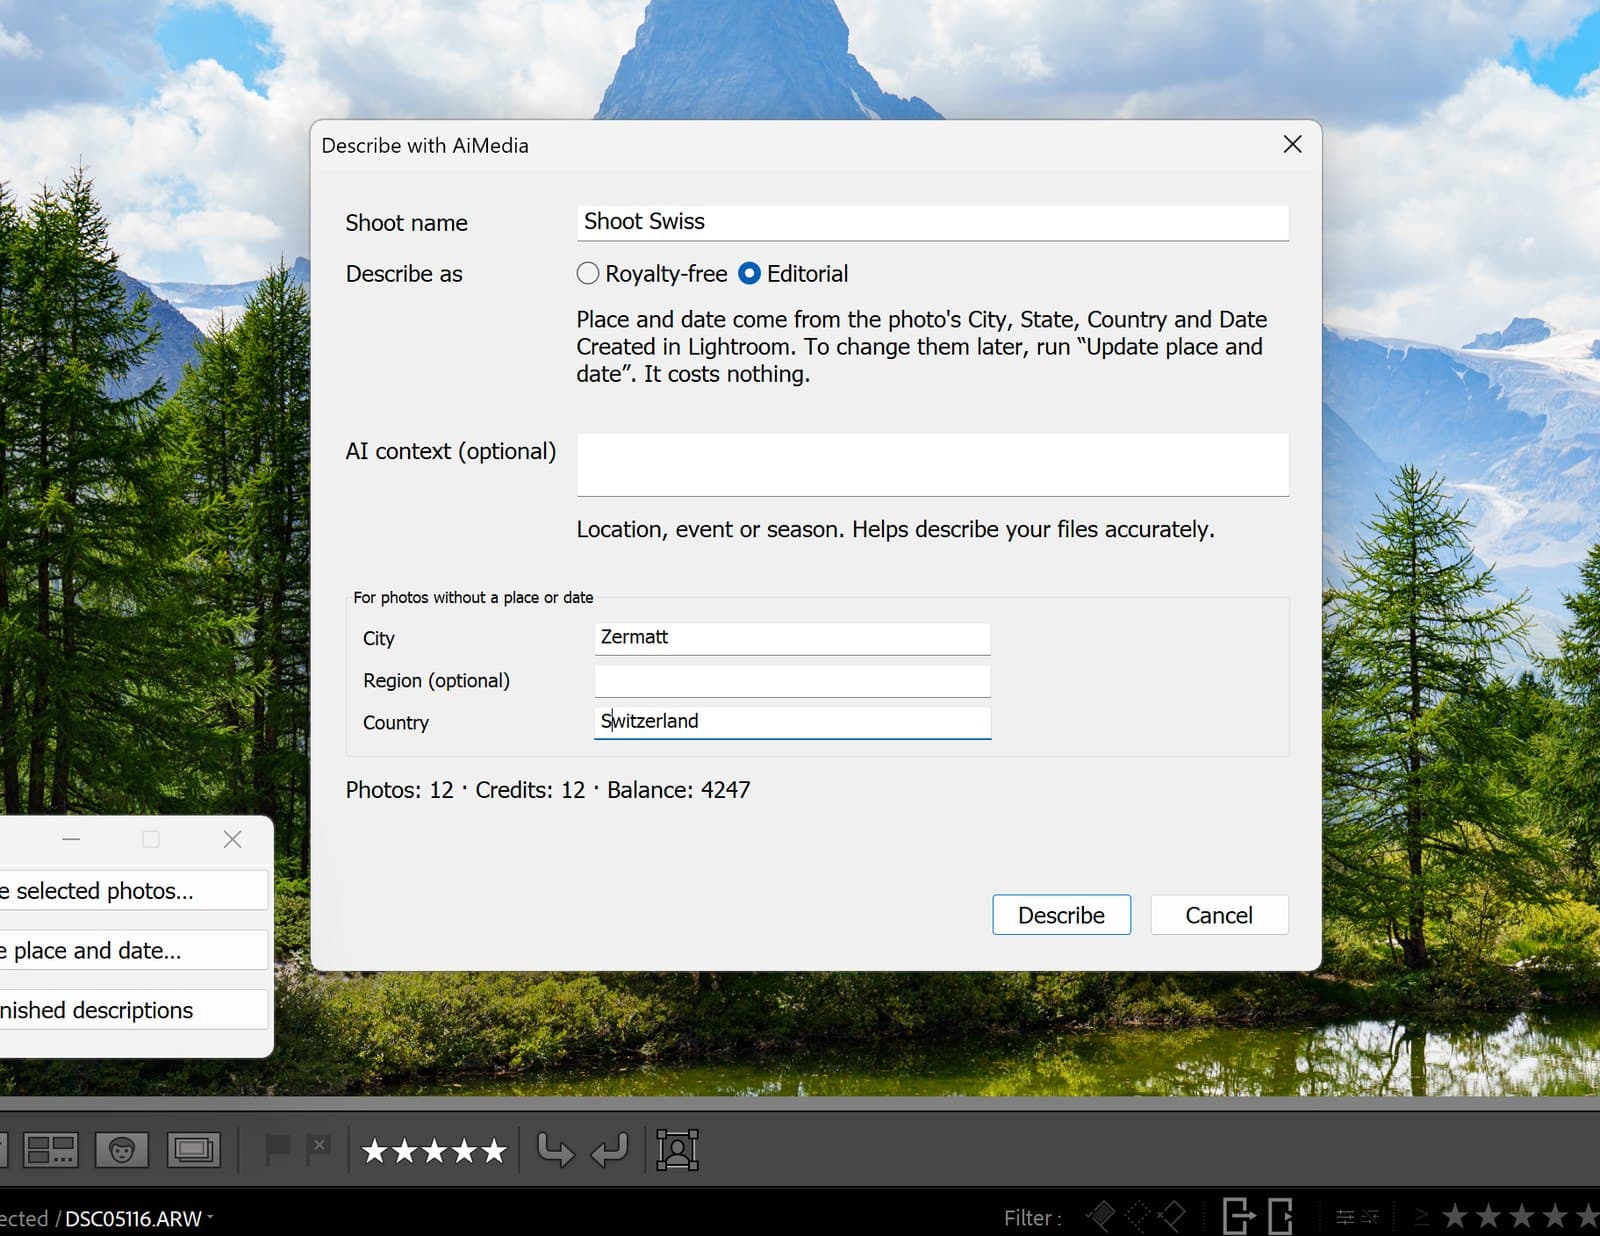Filter by rejected flag in filmstrip

1171,1217
